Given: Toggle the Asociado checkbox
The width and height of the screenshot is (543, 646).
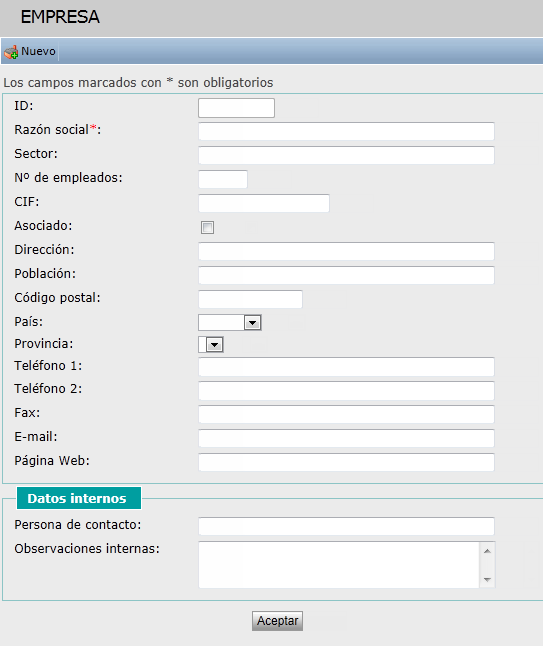Looking at the screenshot, I should pos(207,227).
